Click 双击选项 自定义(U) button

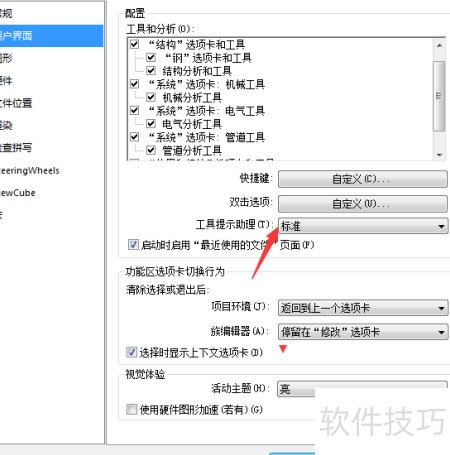tap(363, 204)
